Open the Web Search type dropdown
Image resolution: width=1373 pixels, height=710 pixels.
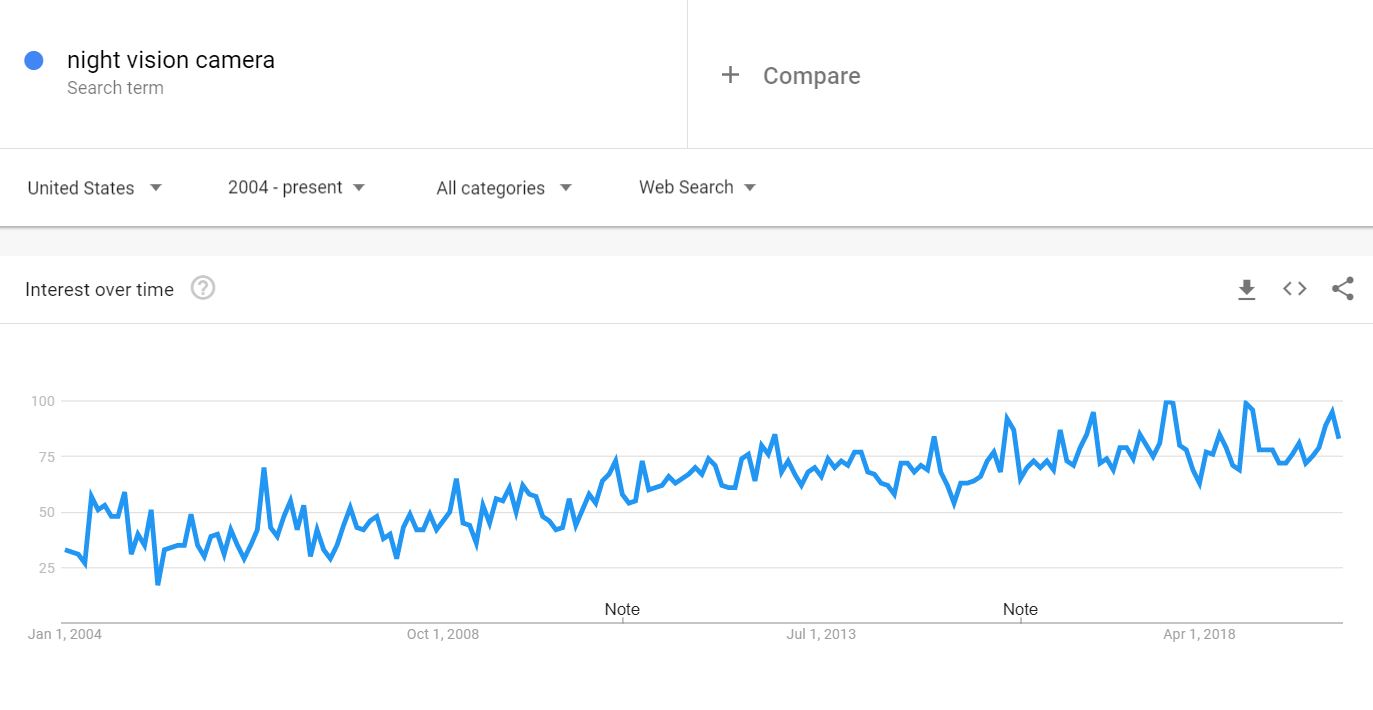pos(697,188)
